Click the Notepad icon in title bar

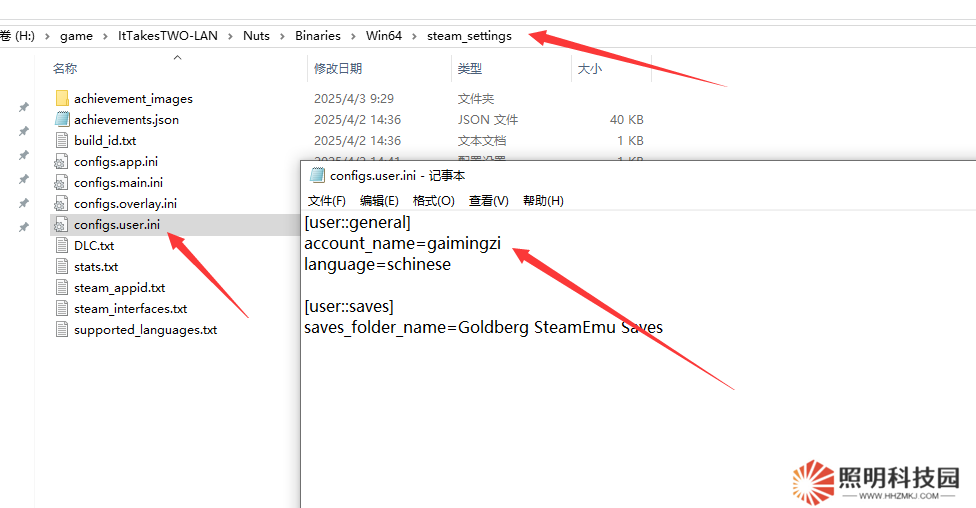(x=317, y=175)
